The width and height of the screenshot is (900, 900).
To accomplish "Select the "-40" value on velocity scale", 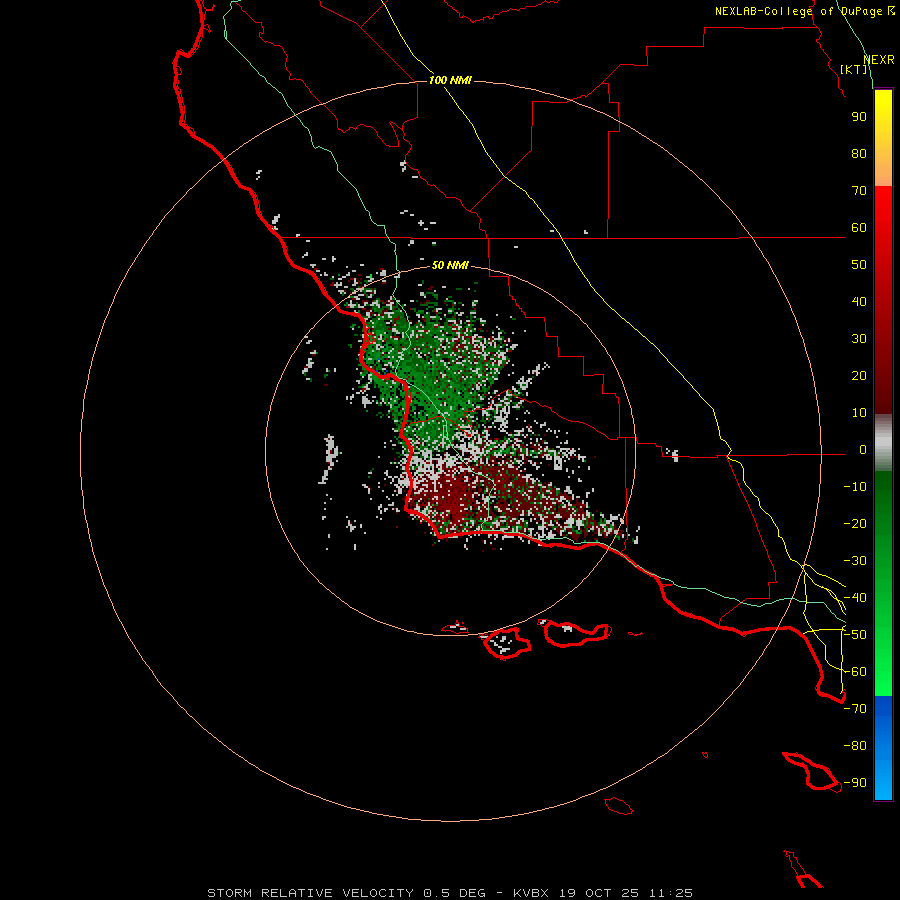I will (x=855, y=598).
